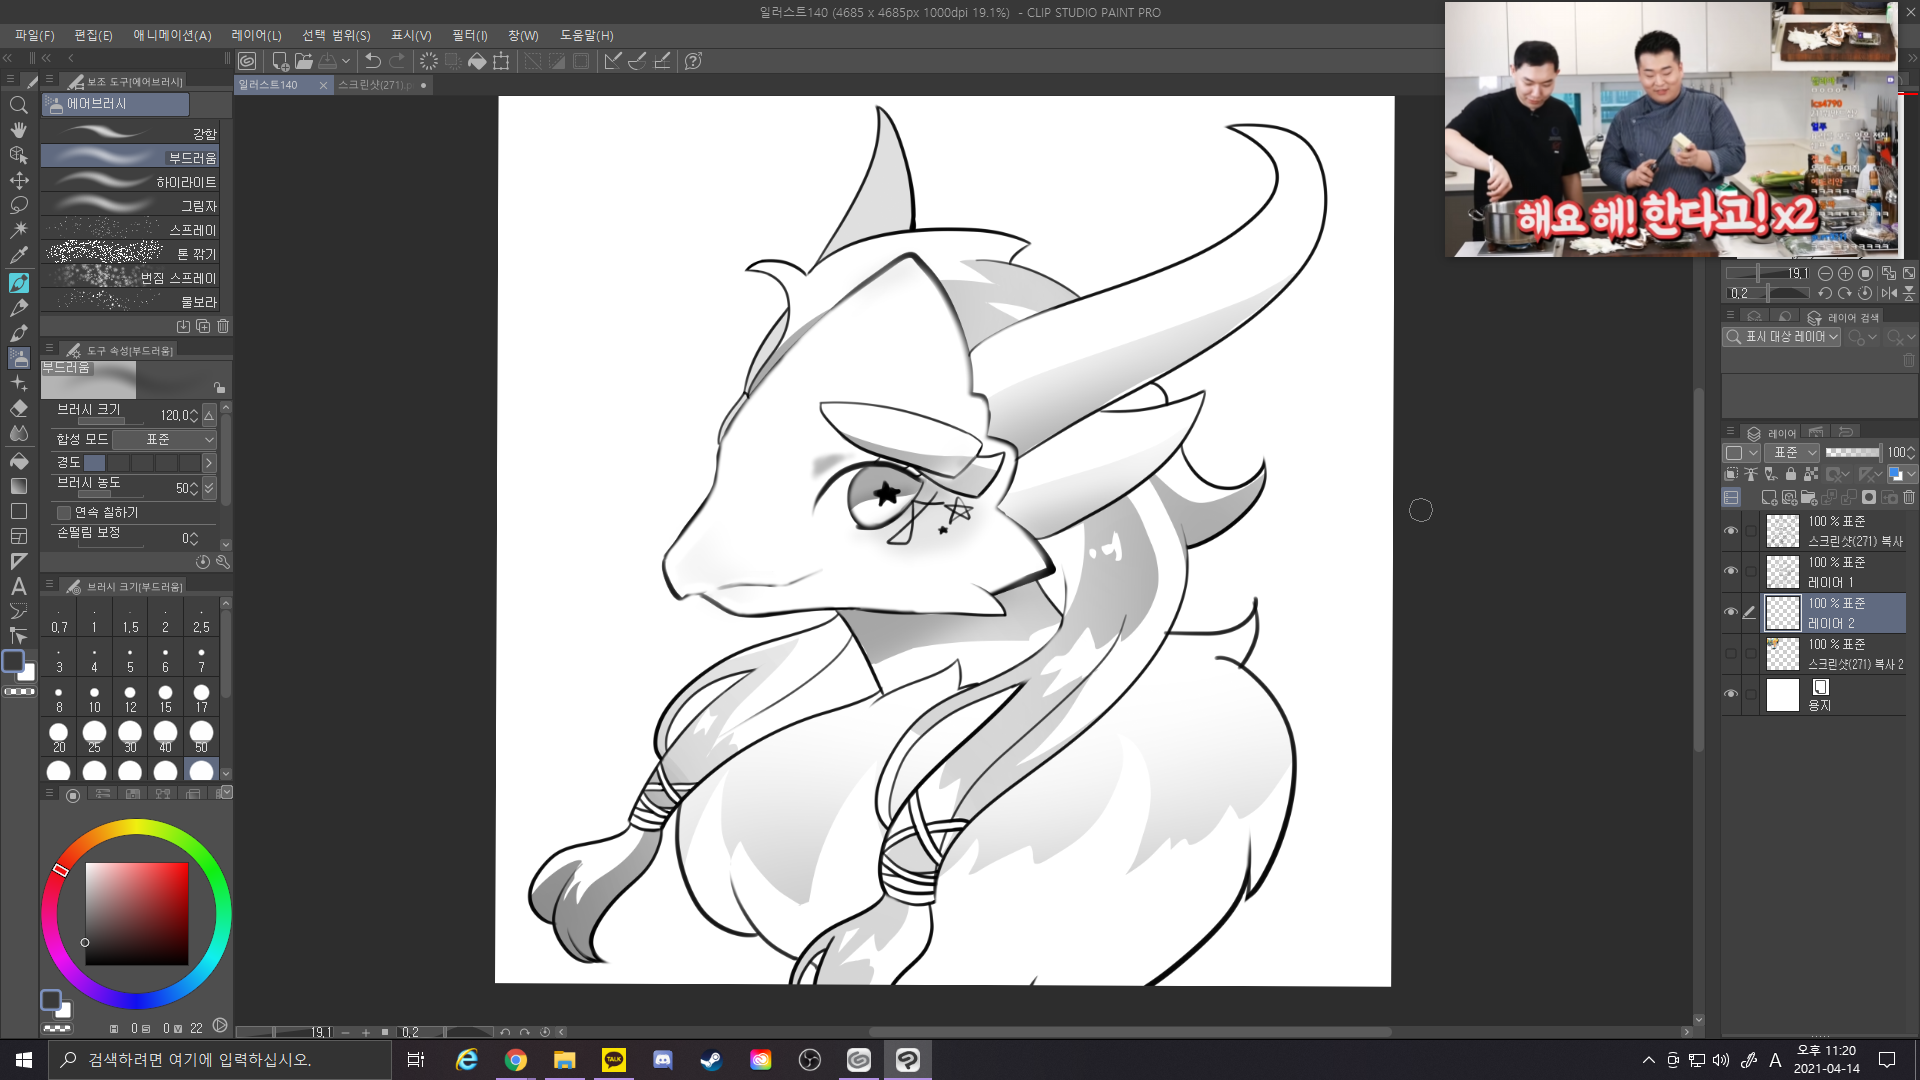Open layer blending mode 표준 dropdown

(1791, 453)
